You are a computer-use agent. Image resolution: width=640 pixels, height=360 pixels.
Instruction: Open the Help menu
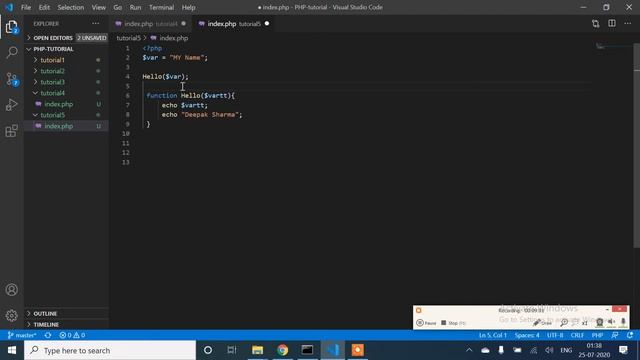point(188,7)
